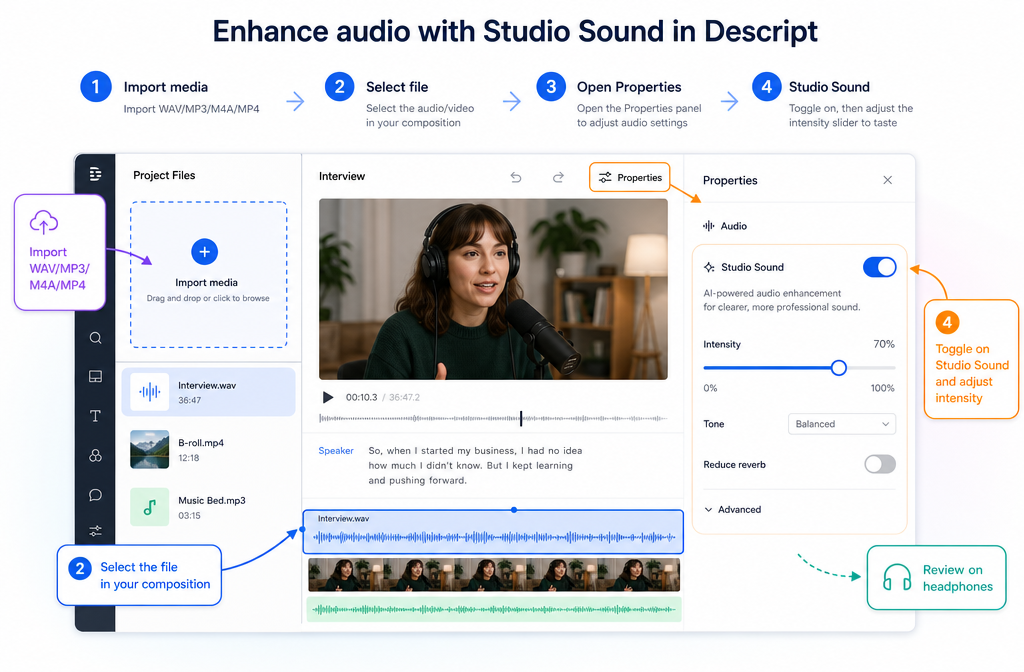The width and height of the screenshot is (1024, 672).
Task: Select the video thumbnail strip track in timeline
Action: (494, 575)
